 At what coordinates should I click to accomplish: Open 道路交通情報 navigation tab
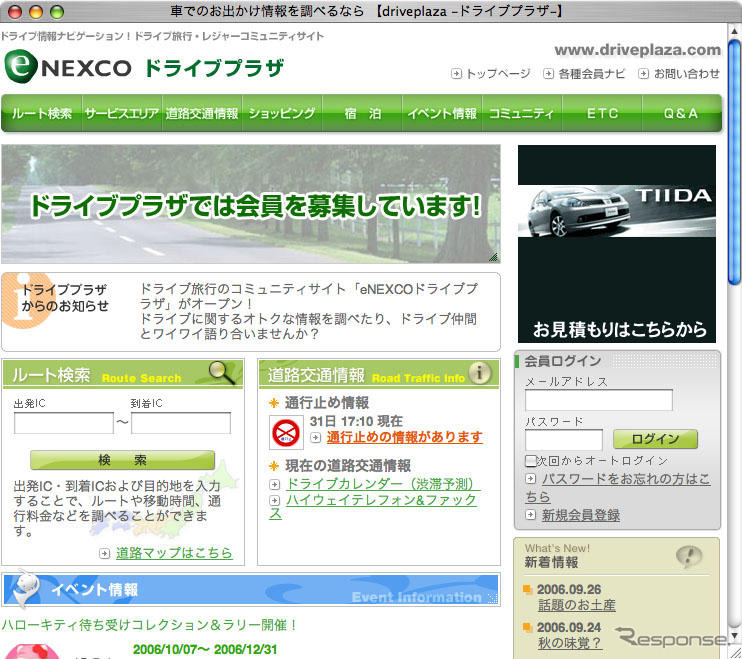[x=202, y=114]
